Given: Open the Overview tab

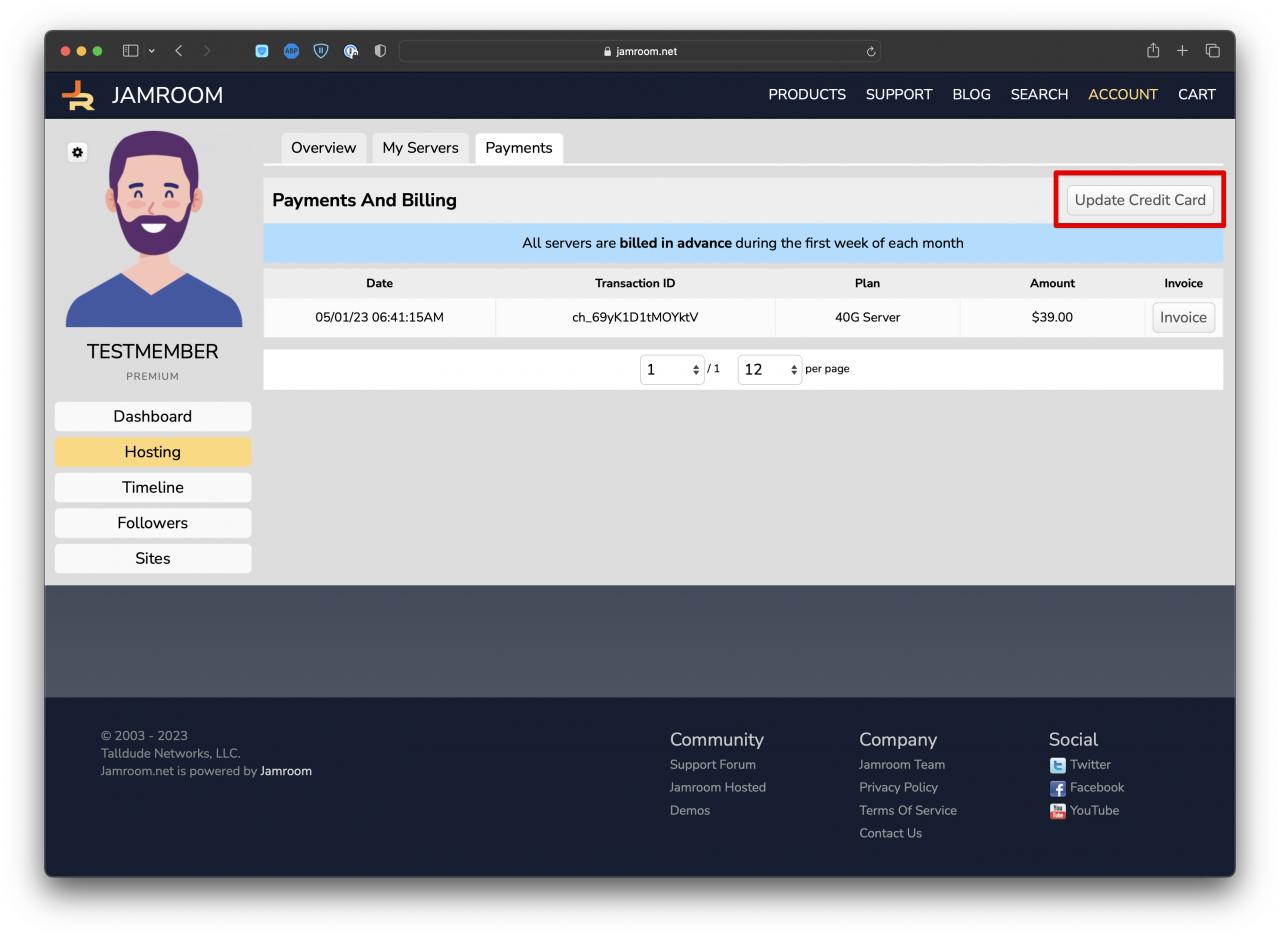Looking at the screenshot, I should pos(323,148).
